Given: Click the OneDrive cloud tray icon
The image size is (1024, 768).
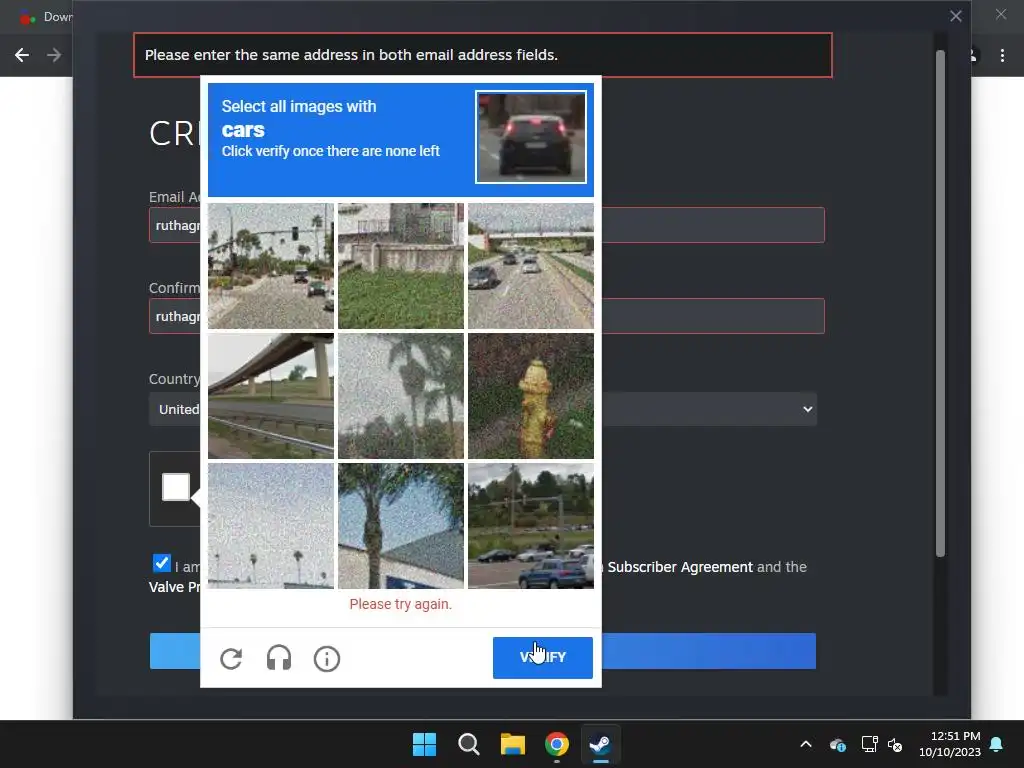Looking at the screenshot, I should pos(837,744).
